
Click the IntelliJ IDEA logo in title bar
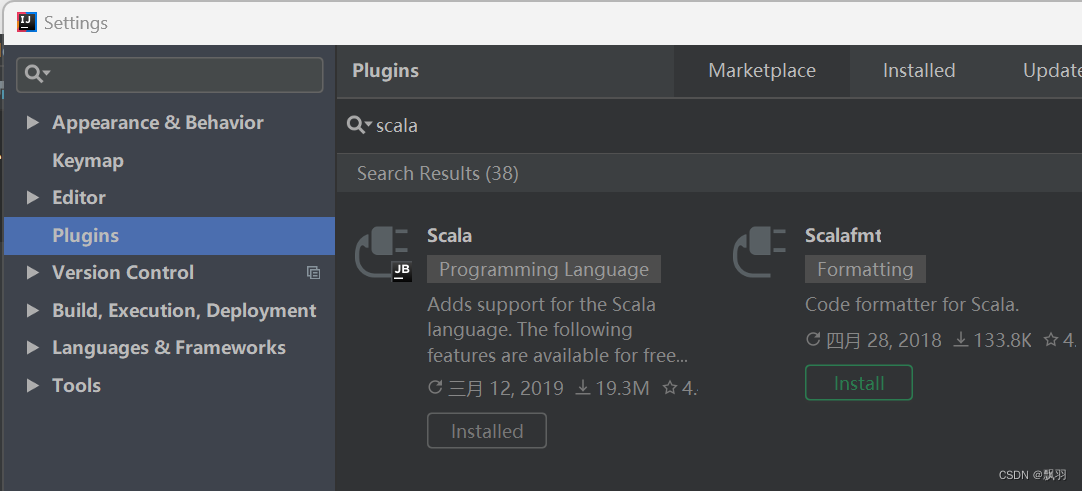click(26, 22)
